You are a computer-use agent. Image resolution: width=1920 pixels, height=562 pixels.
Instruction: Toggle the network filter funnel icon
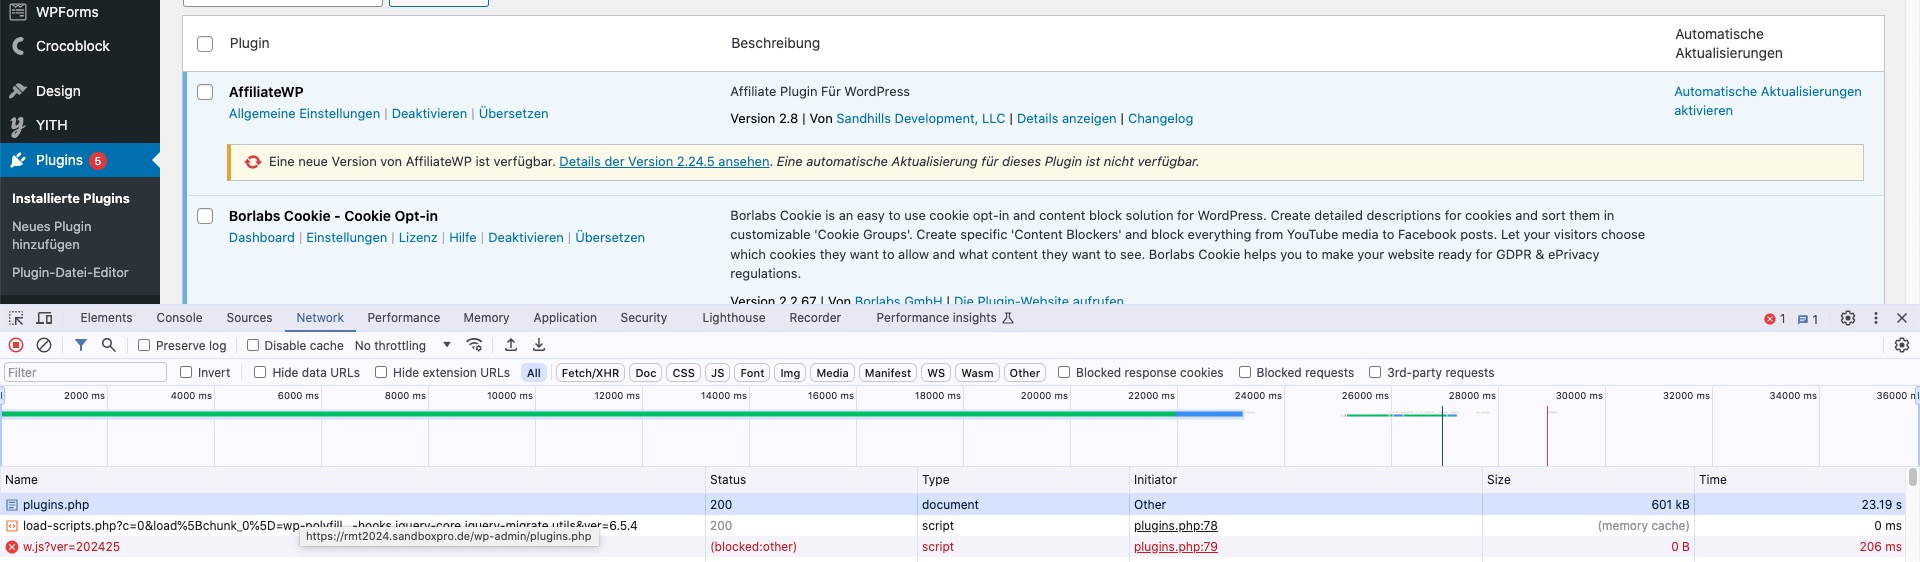click(81, 345)
